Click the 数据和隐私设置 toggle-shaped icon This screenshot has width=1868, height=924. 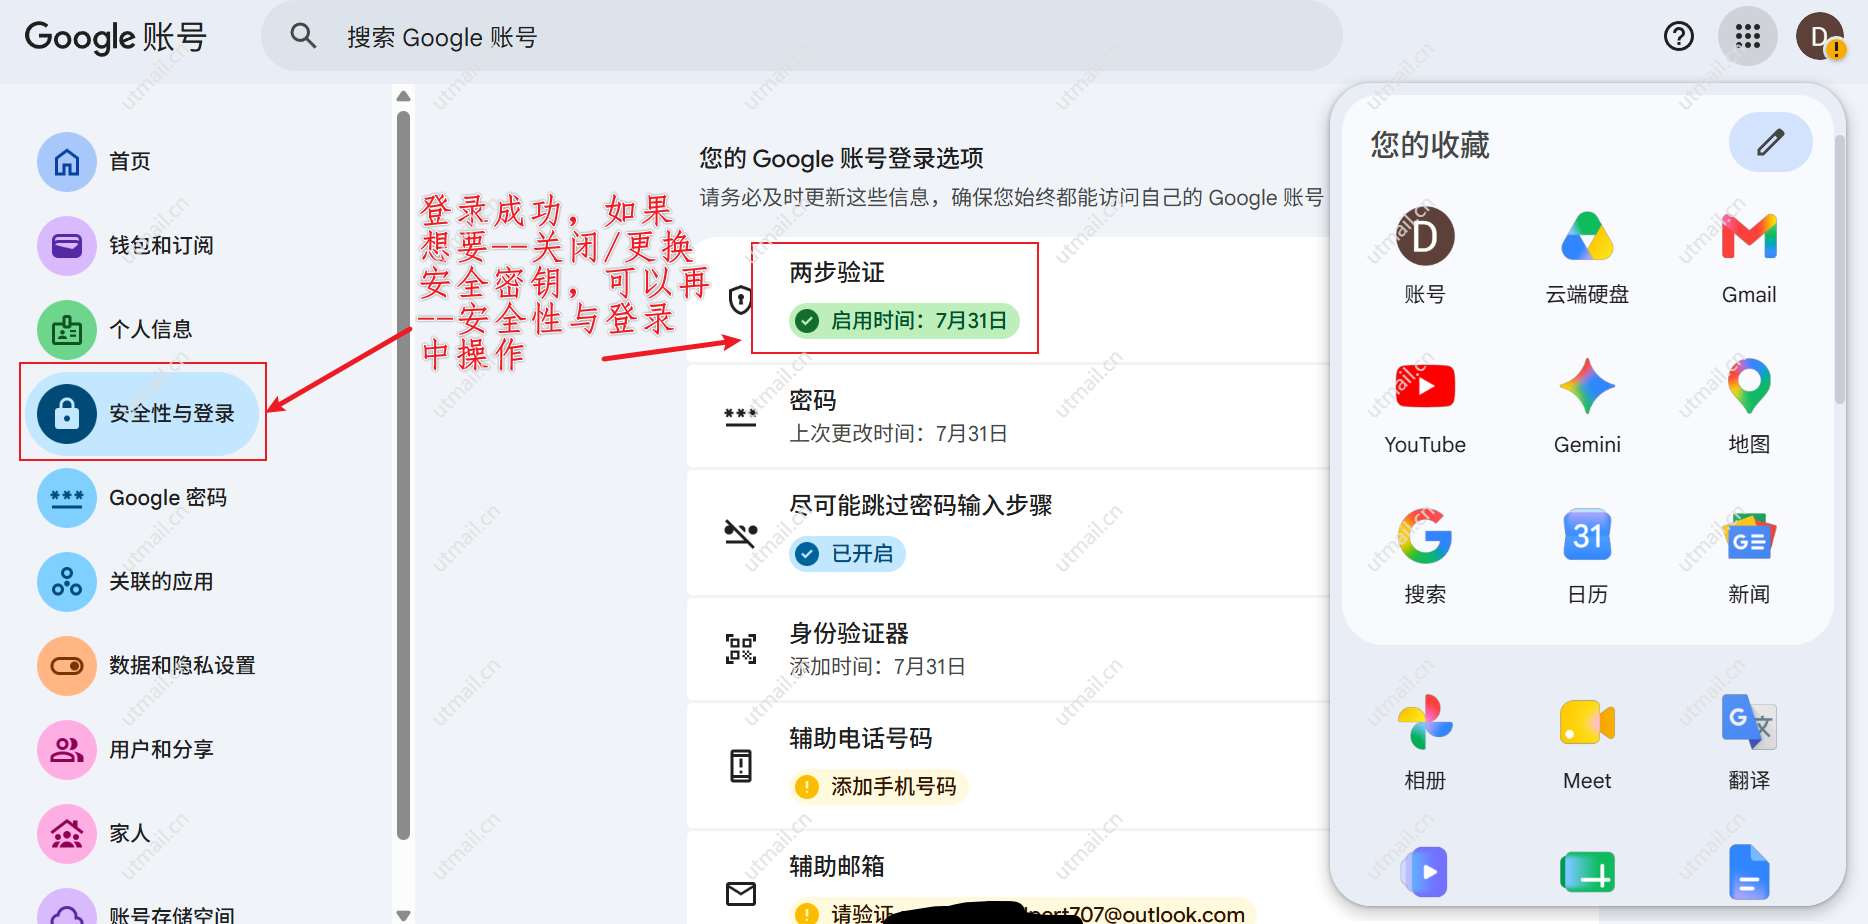67,665
